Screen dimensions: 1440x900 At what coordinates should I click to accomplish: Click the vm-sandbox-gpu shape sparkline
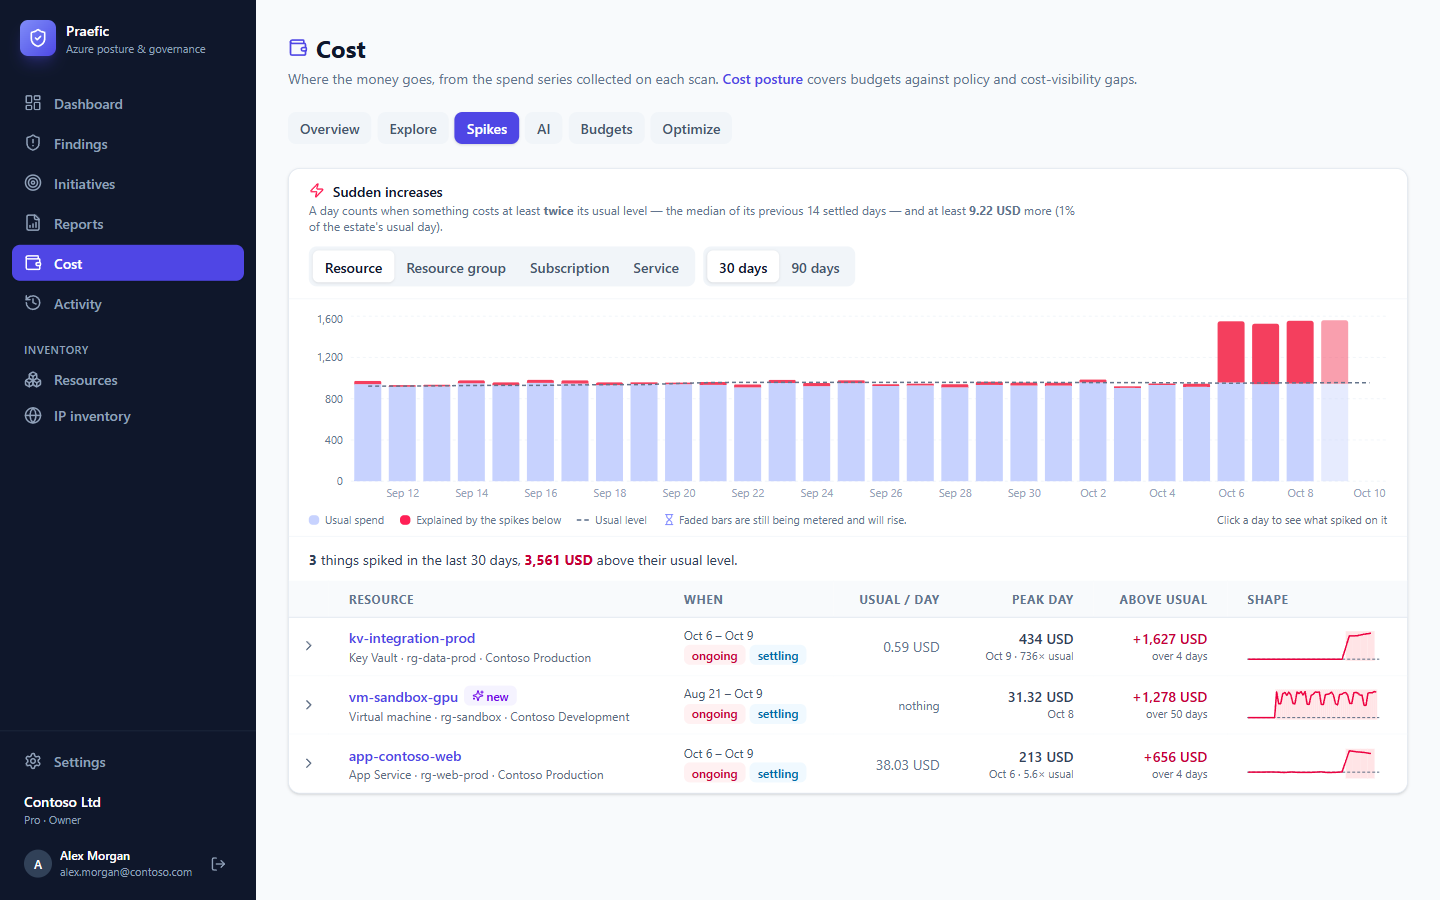click(x=1314, y=704)
